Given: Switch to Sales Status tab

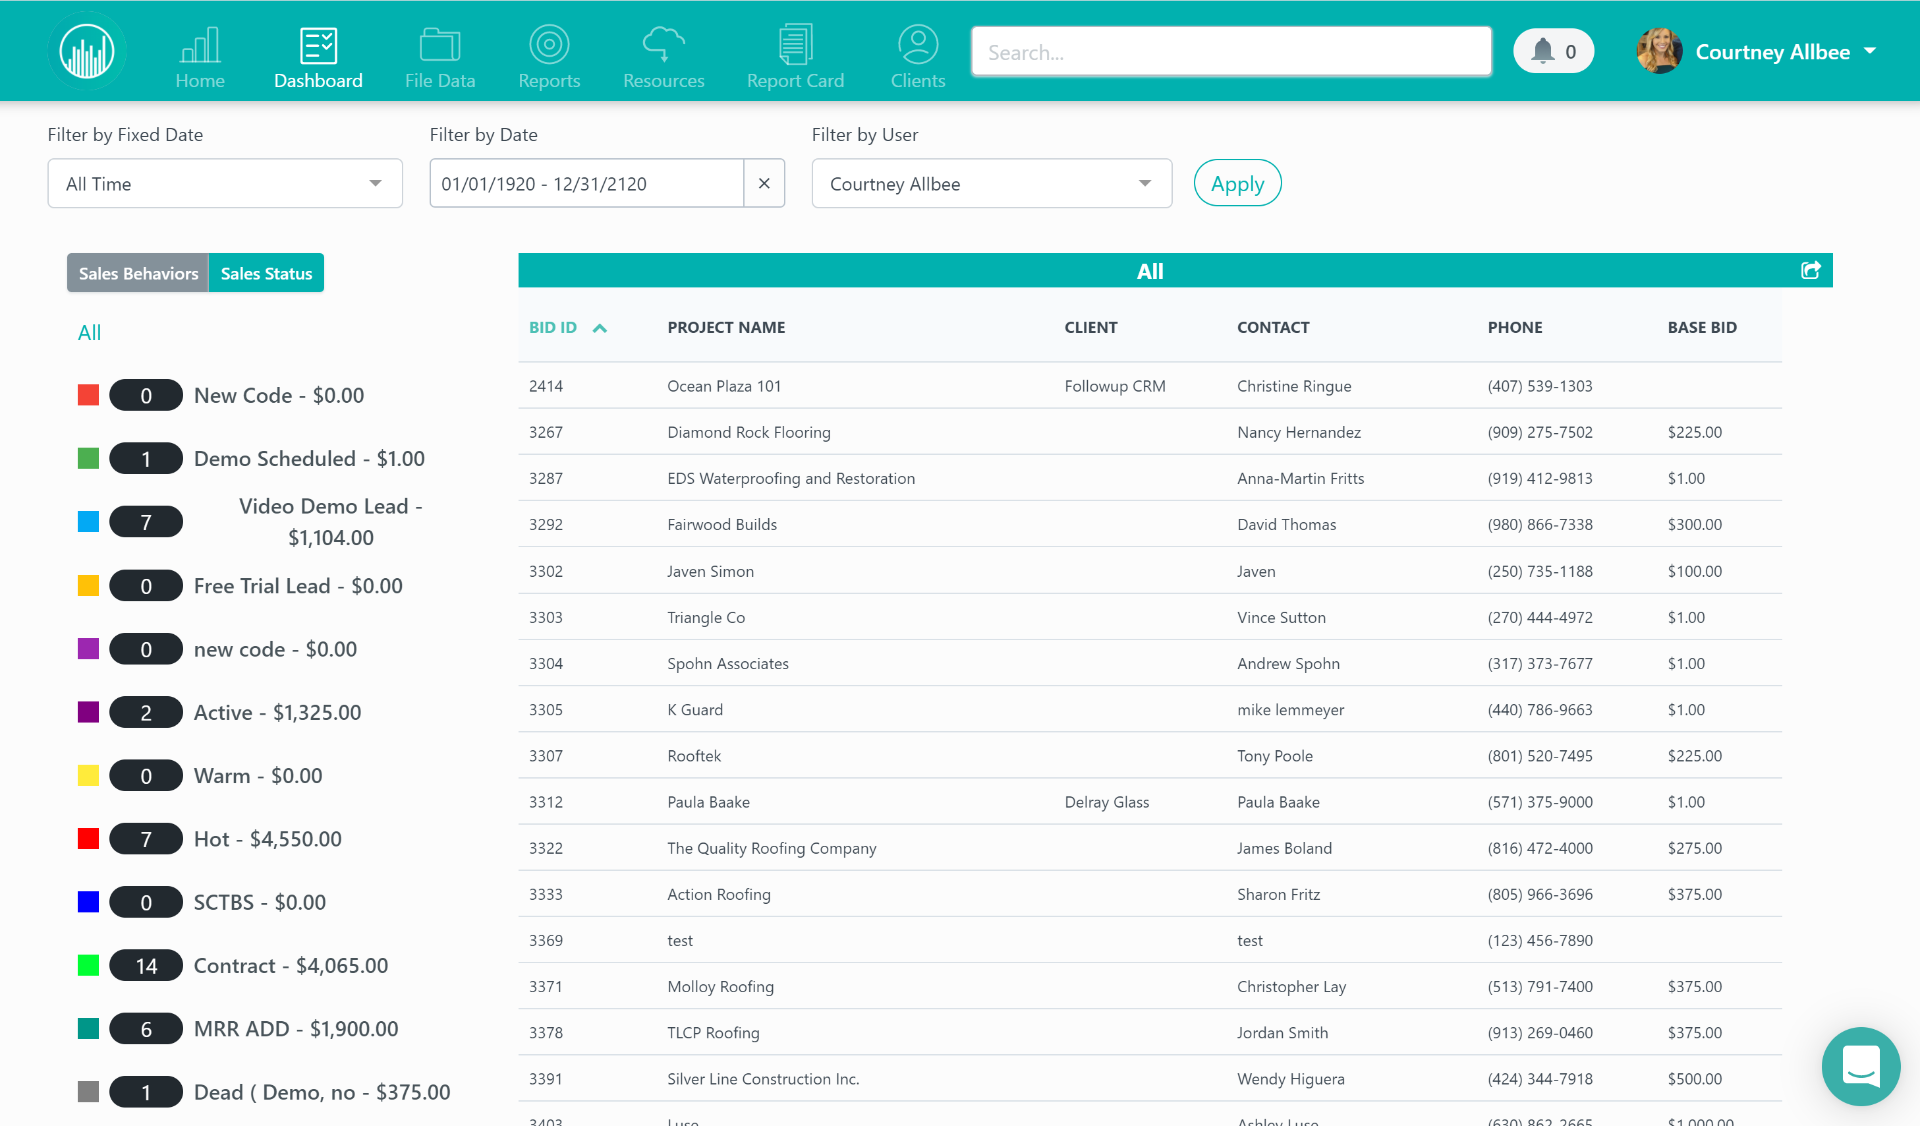Looking at the screenshot, I should (267, 273).
